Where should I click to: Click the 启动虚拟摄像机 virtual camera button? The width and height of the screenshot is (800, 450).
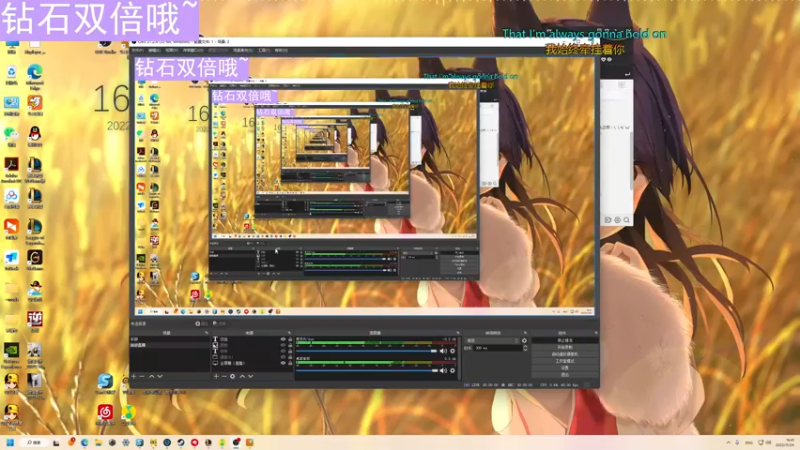pyautogui.click(x=565, y=354)
